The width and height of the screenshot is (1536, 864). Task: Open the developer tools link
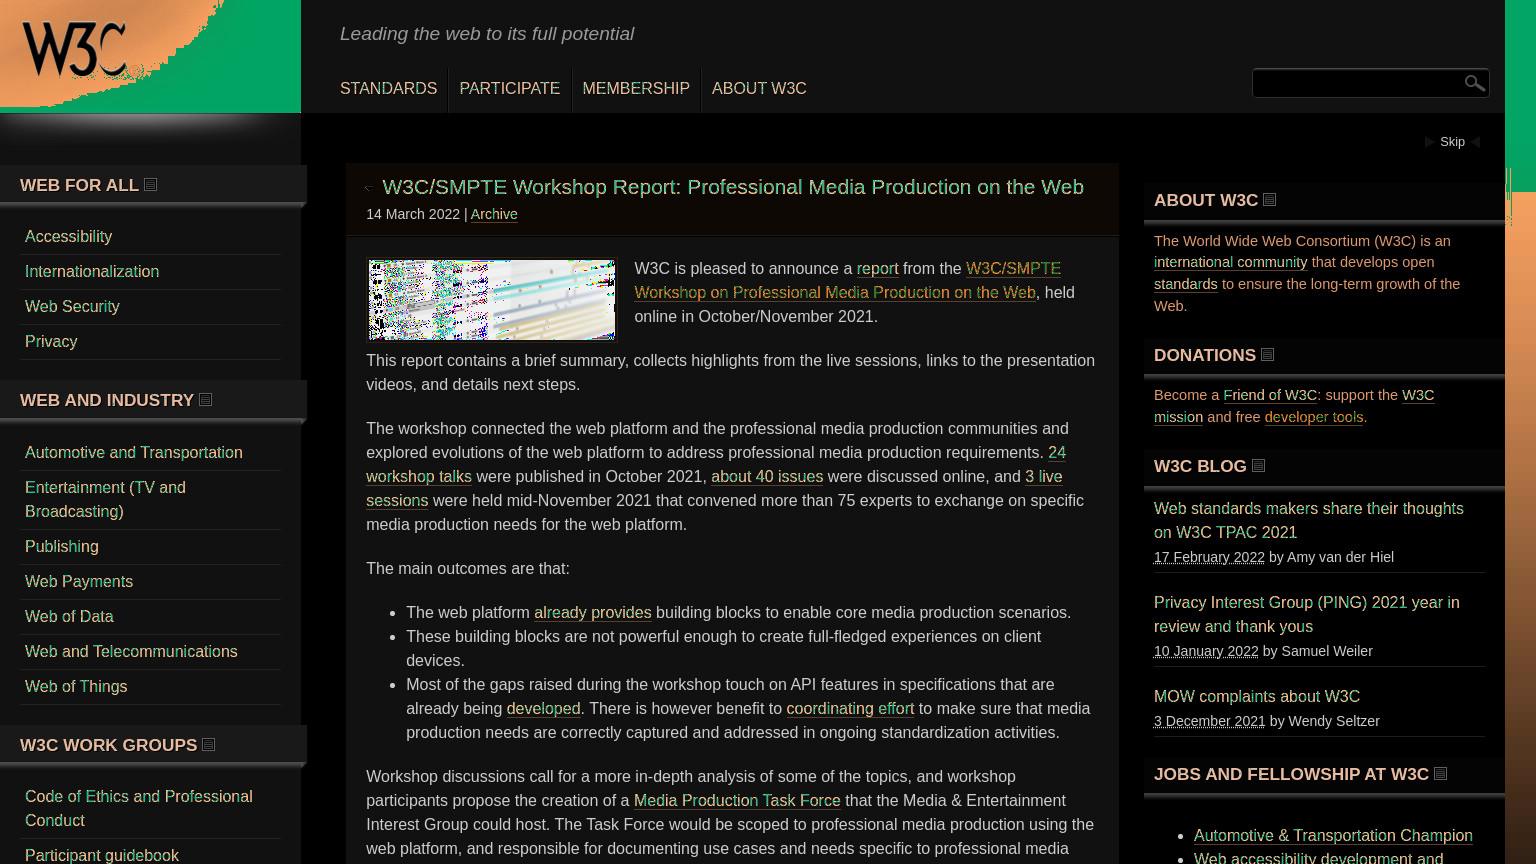coord(1314,417)
